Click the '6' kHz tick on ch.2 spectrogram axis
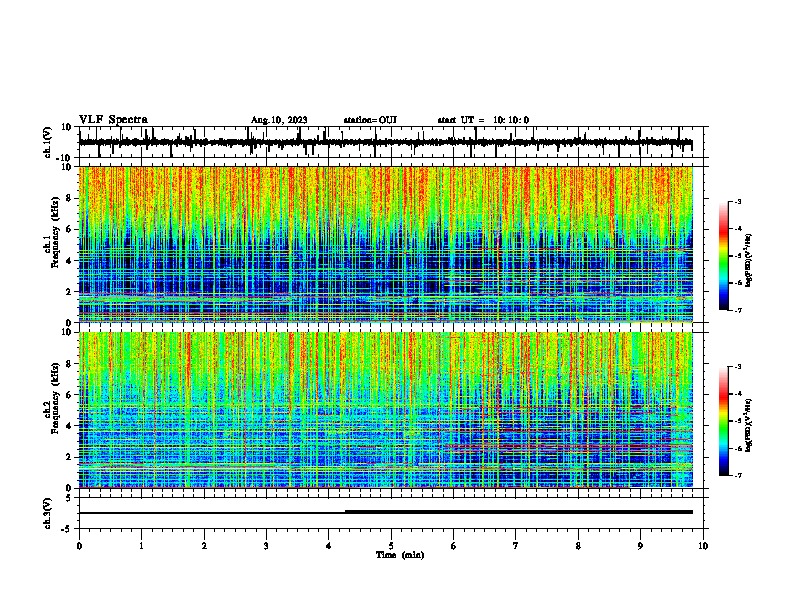 click(x=70, y=394)
